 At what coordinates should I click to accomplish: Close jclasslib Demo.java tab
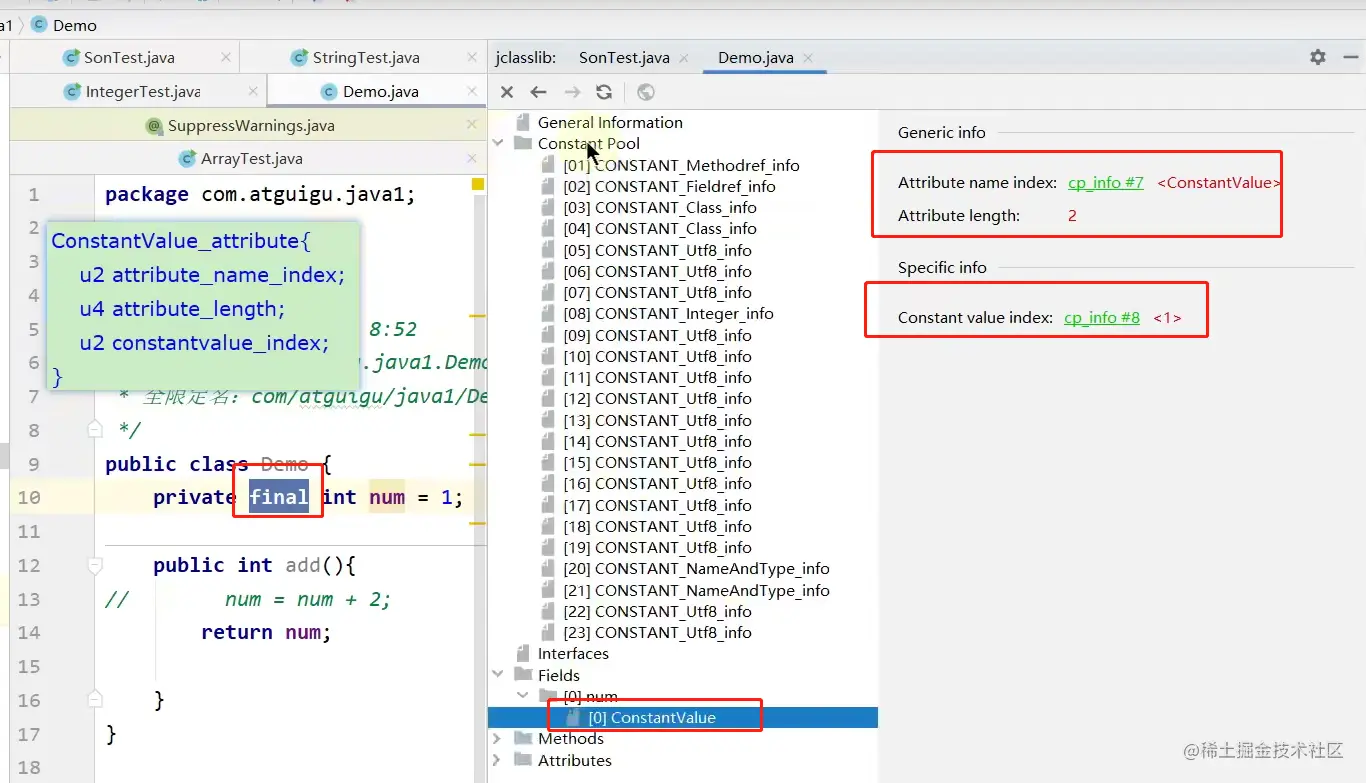pos(808,58)
